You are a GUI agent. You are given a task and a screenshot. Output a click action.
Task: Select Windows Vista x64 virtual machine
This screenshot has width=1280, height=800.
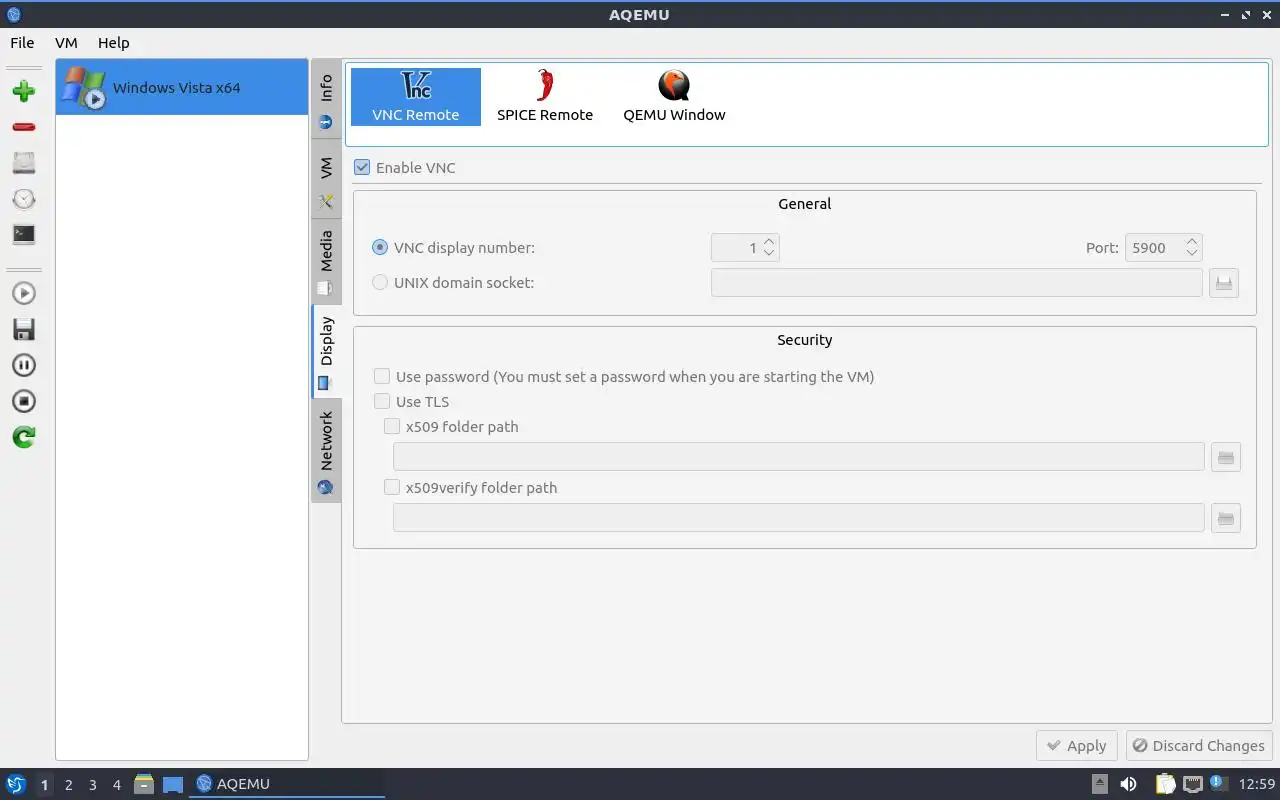[x=182, y=87]
